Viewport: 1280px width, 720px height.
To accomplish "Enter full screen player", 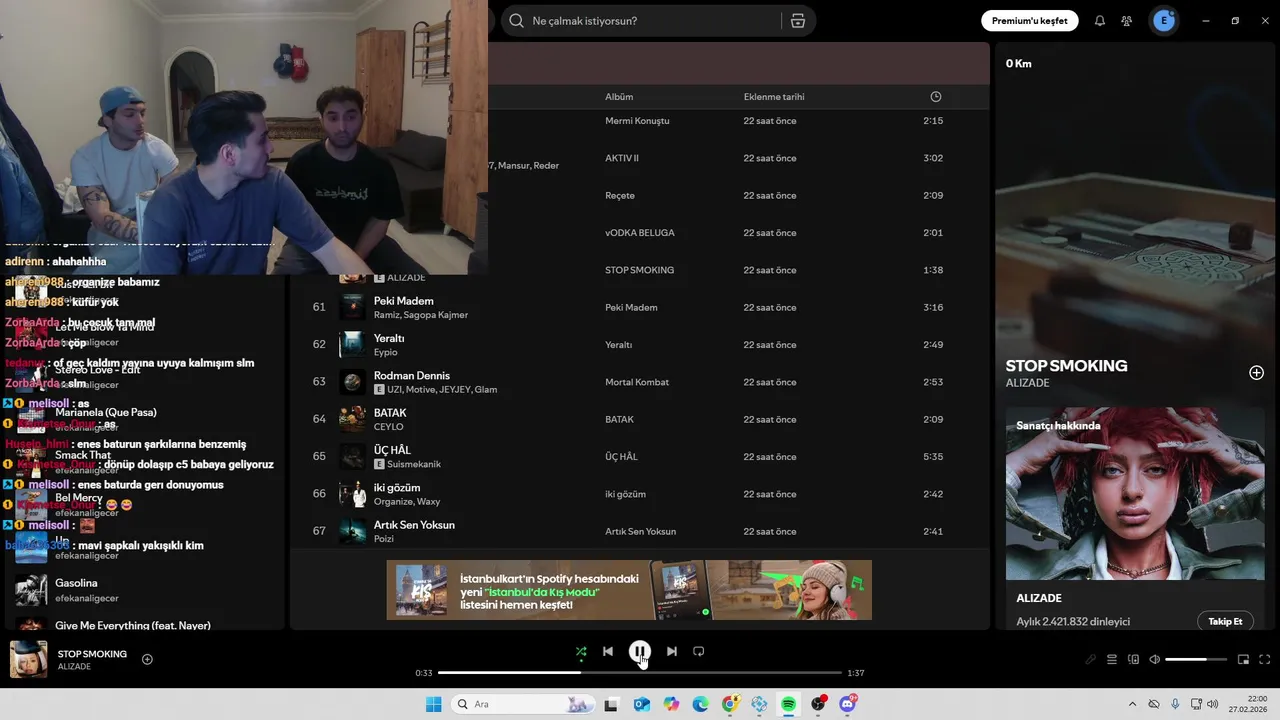I will pyautogui.click(x=1265, y=659).
